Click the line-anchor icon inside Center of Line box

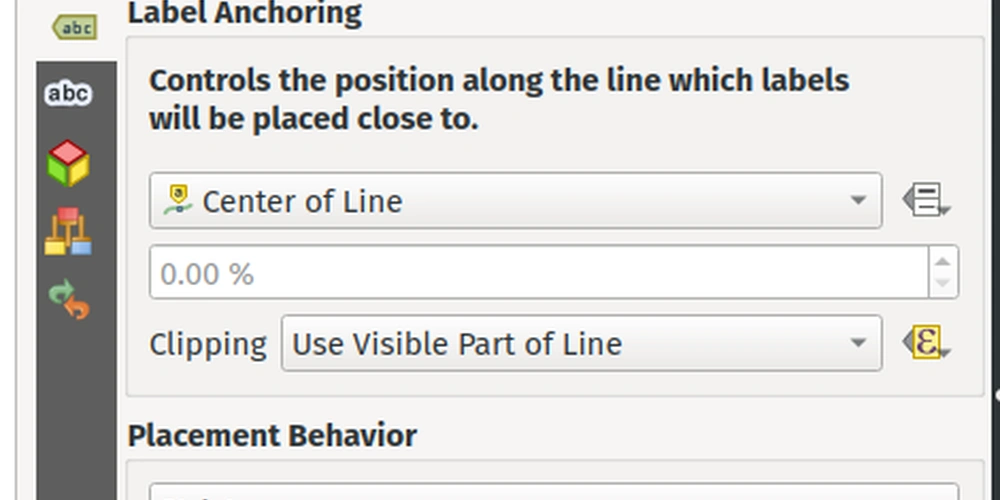[178, 200]
